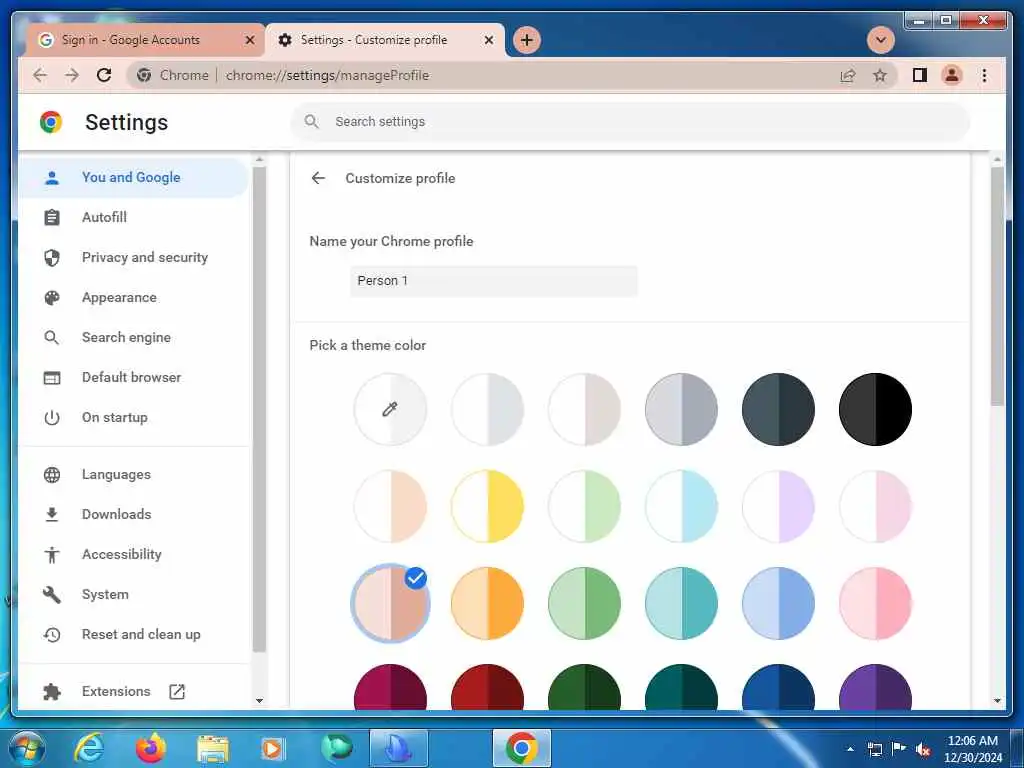Select the orange theme swatch

(x=487, y=603)
